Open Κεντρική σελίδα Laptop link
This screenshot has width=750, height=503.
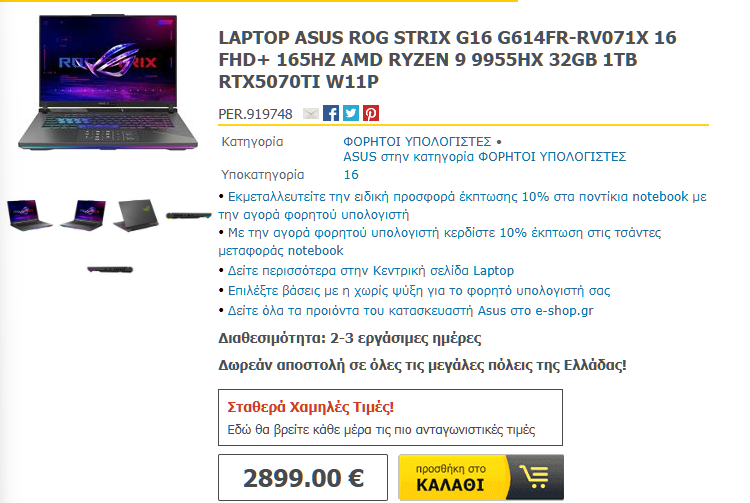(x=371, y=271)
